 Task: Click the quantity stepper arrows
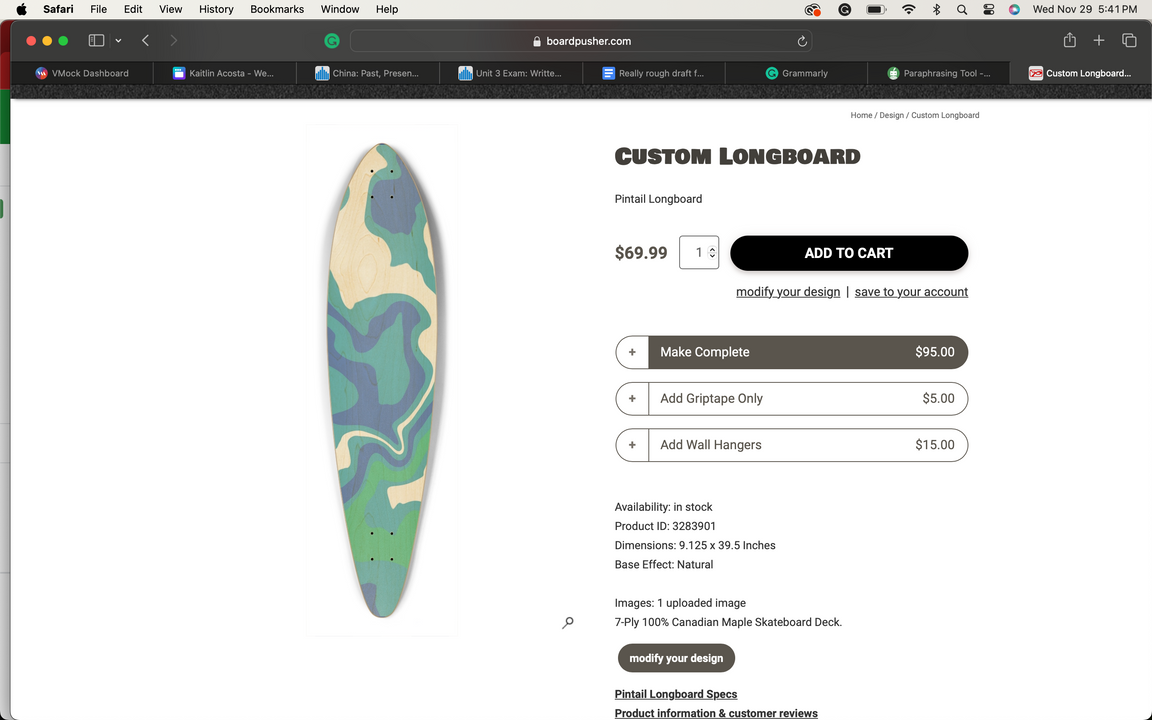(x=712, y=253)
